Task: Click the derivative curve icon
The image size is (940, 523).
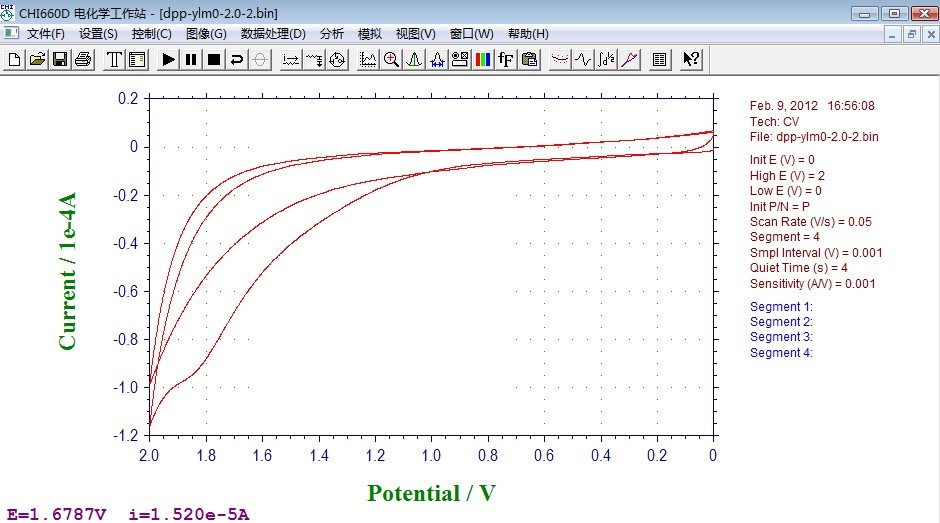Action: [583, 59]
